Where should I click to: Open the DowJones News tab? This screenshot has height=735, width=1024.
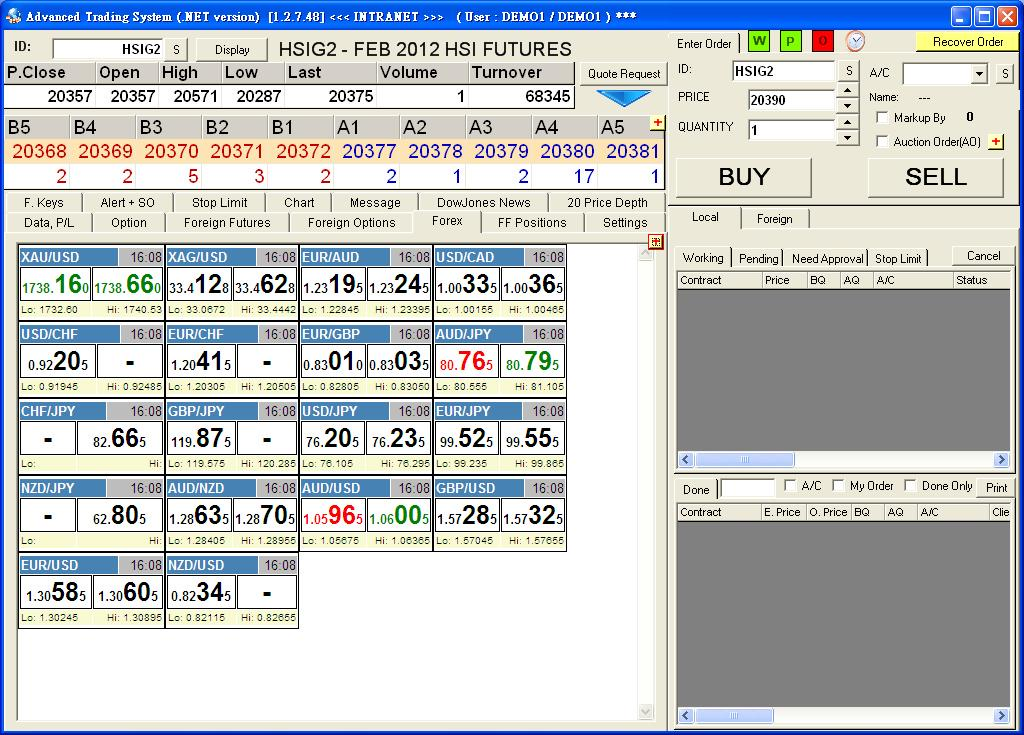483,202
